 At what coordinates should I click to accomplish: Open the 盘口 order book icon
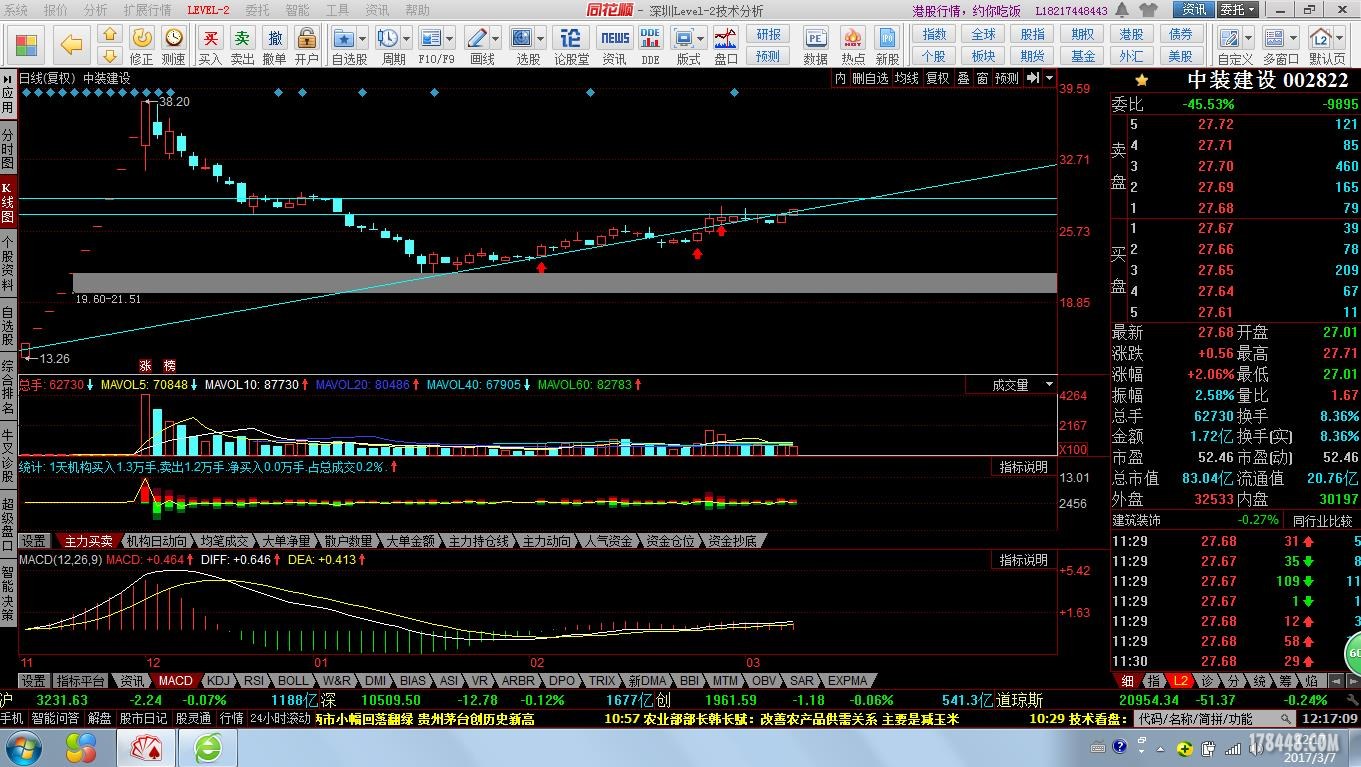click(726, 45)
